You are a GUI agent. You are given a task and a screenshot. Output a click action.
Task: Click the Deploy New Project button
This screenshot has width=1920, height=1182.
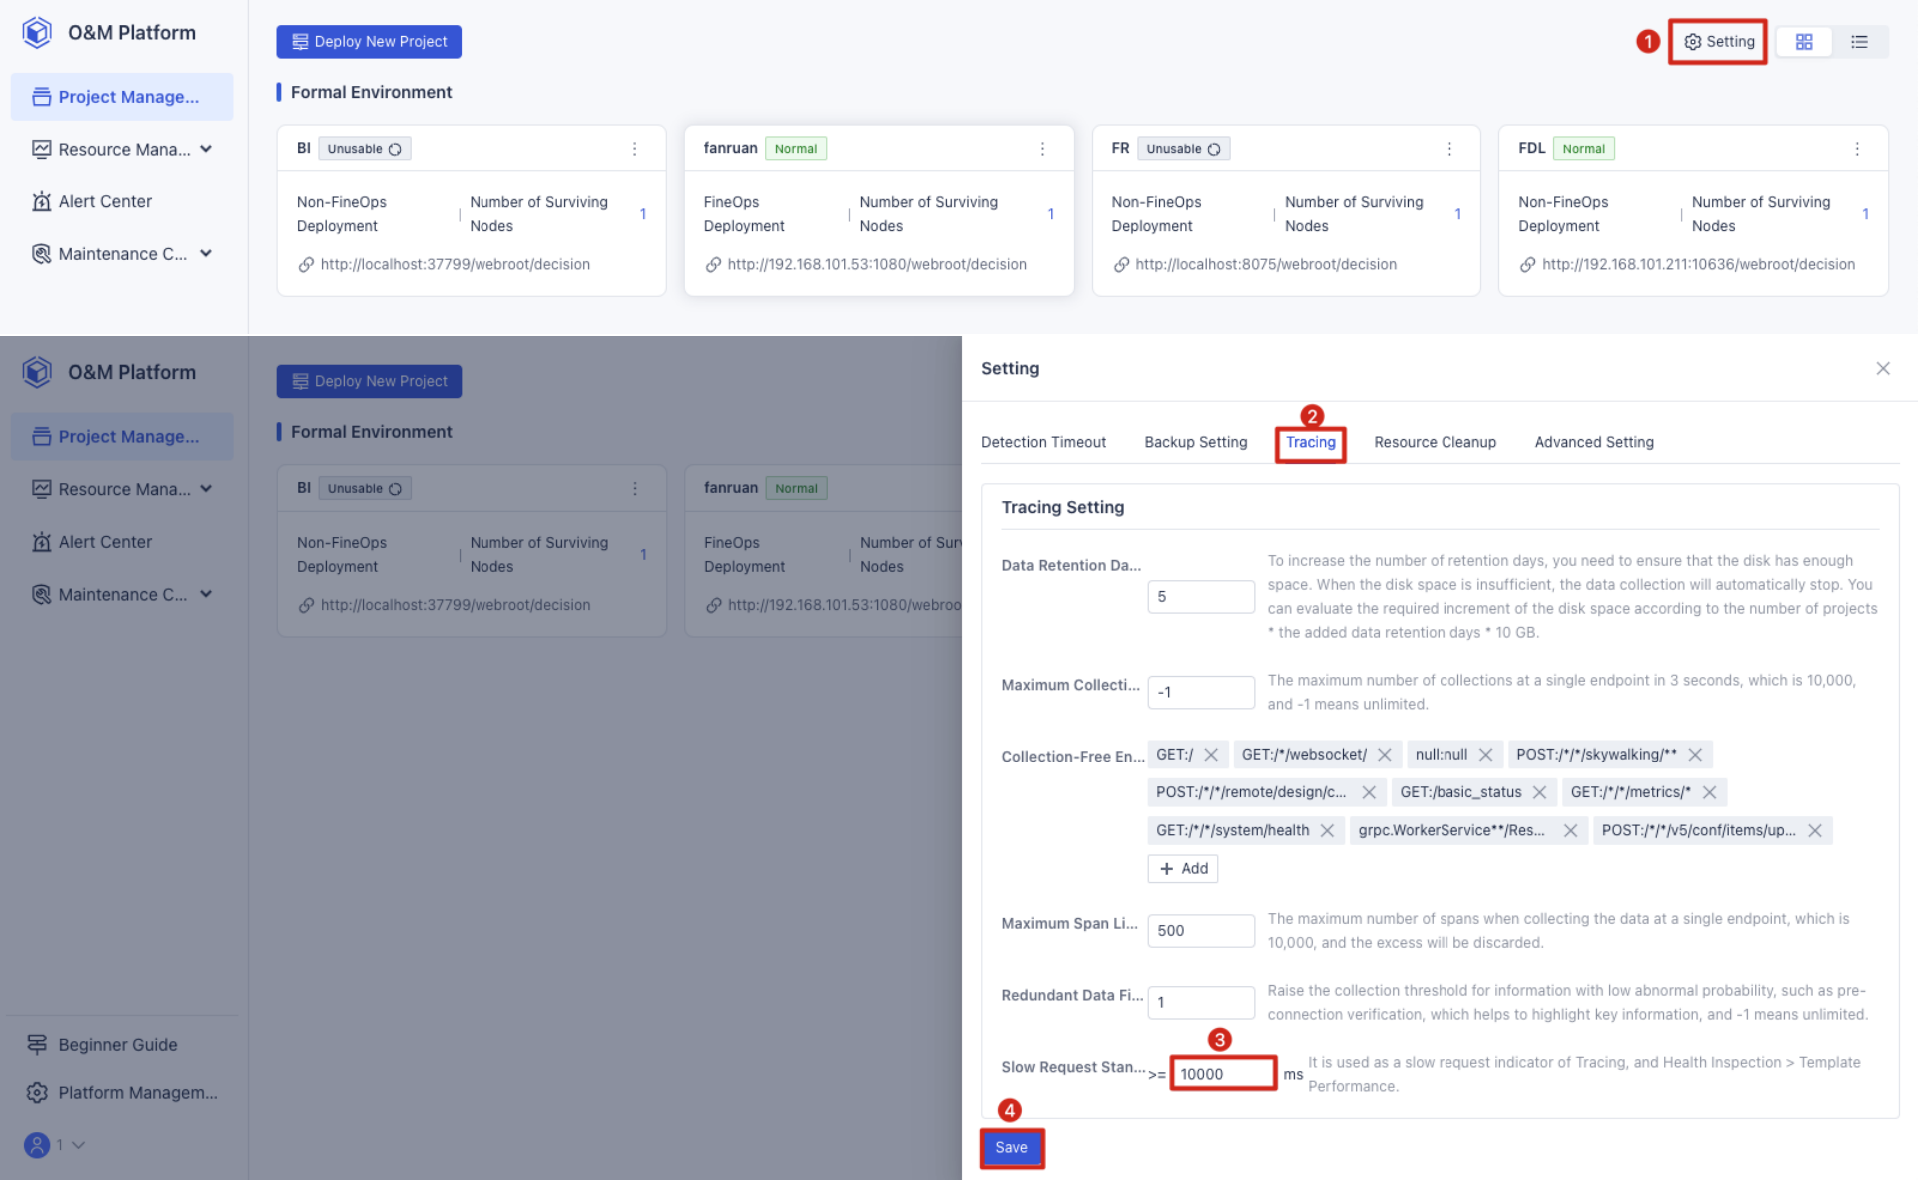click(368, 41)
